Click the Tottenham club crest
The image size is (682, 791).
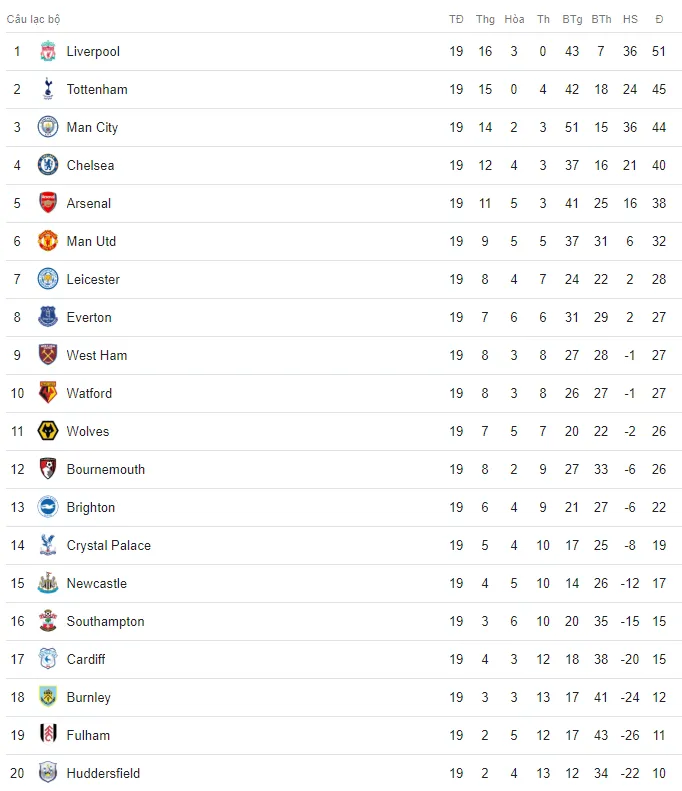[x=48, y=89]
